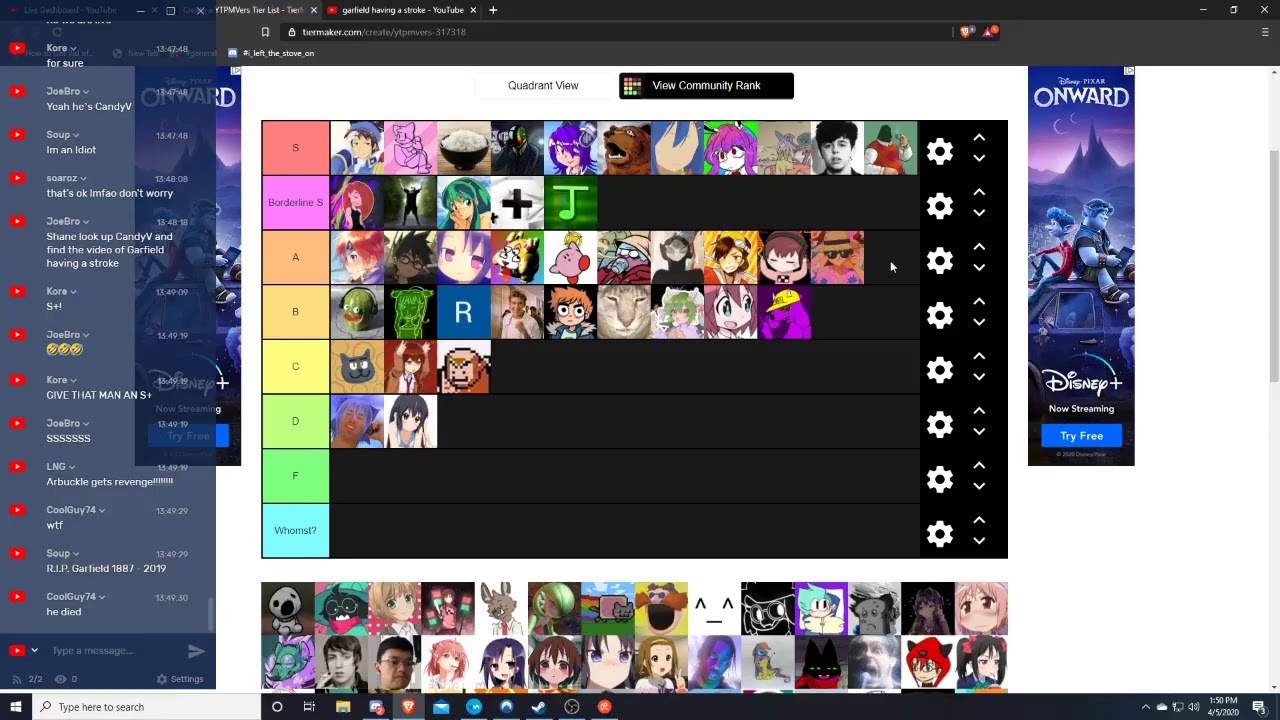Expand the chat account dropdown arrow
Screen dimensions: 1280x720
pos(34,651)
